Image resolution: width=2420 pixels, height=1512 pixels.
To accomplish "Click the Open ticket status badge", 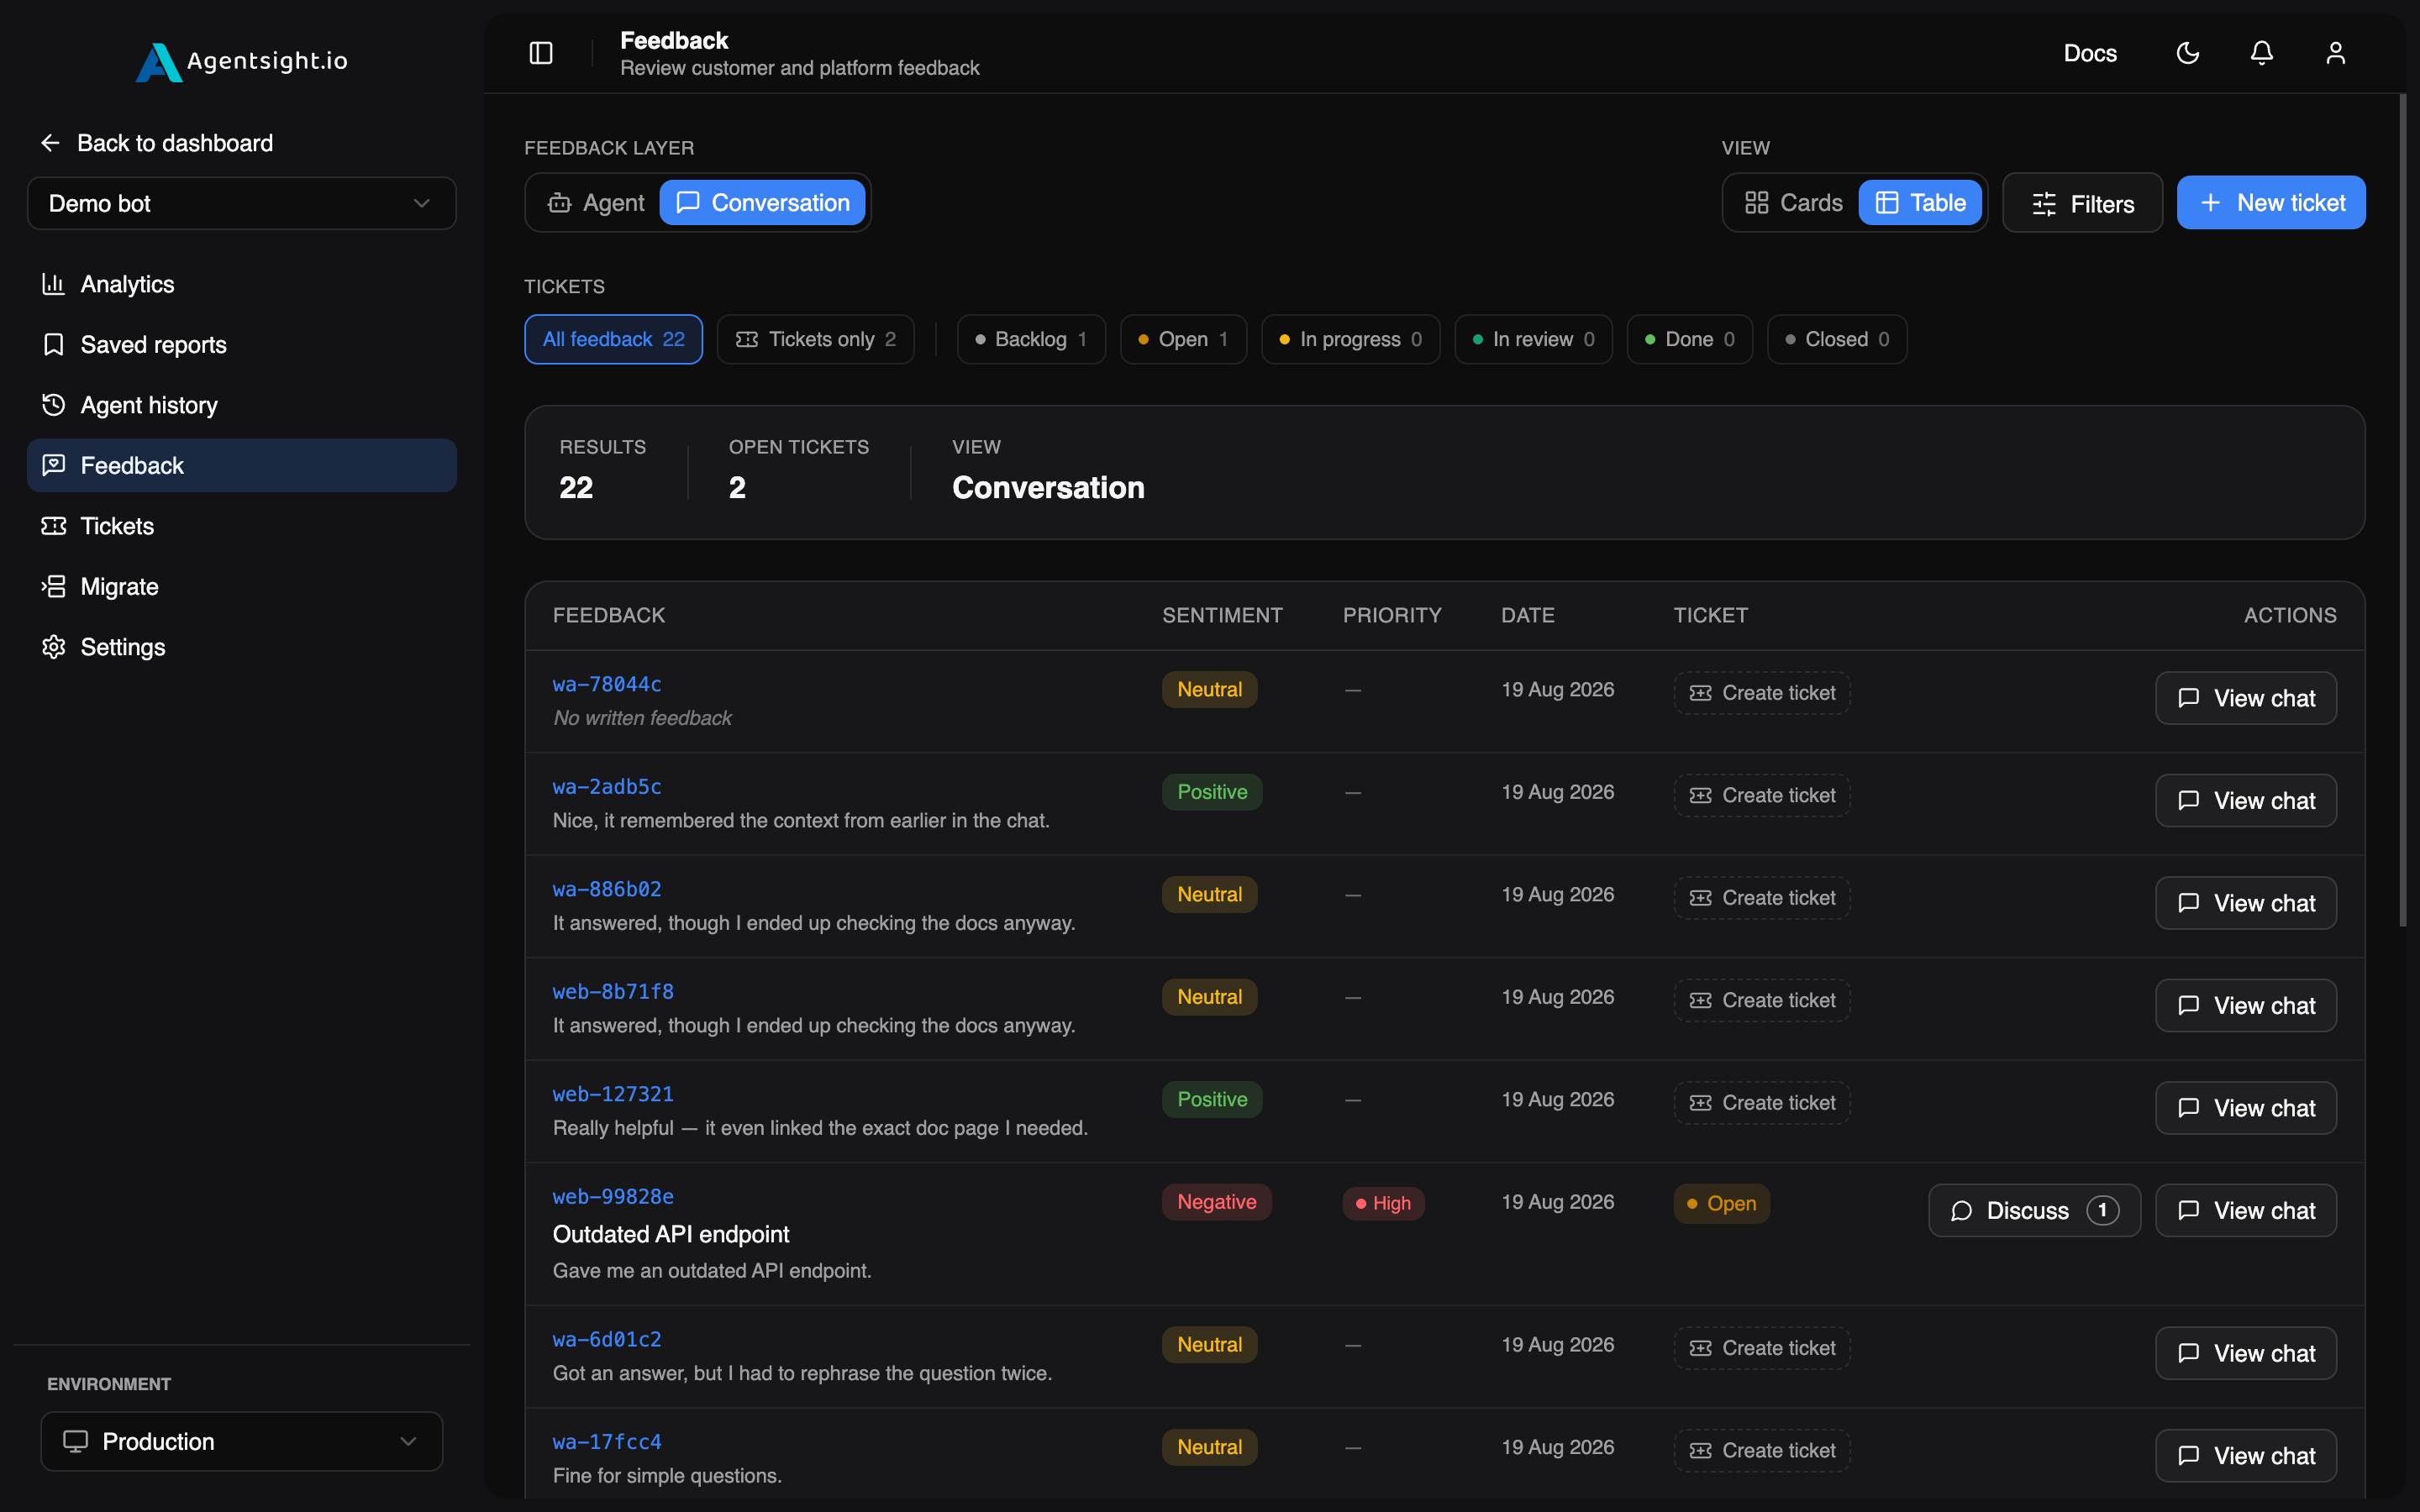I will (1720, 1203).
